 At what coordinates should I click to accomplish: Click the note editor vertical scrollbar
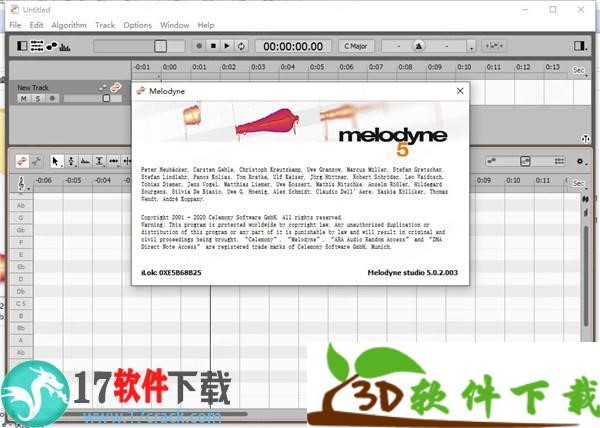(x=585, y=276)
